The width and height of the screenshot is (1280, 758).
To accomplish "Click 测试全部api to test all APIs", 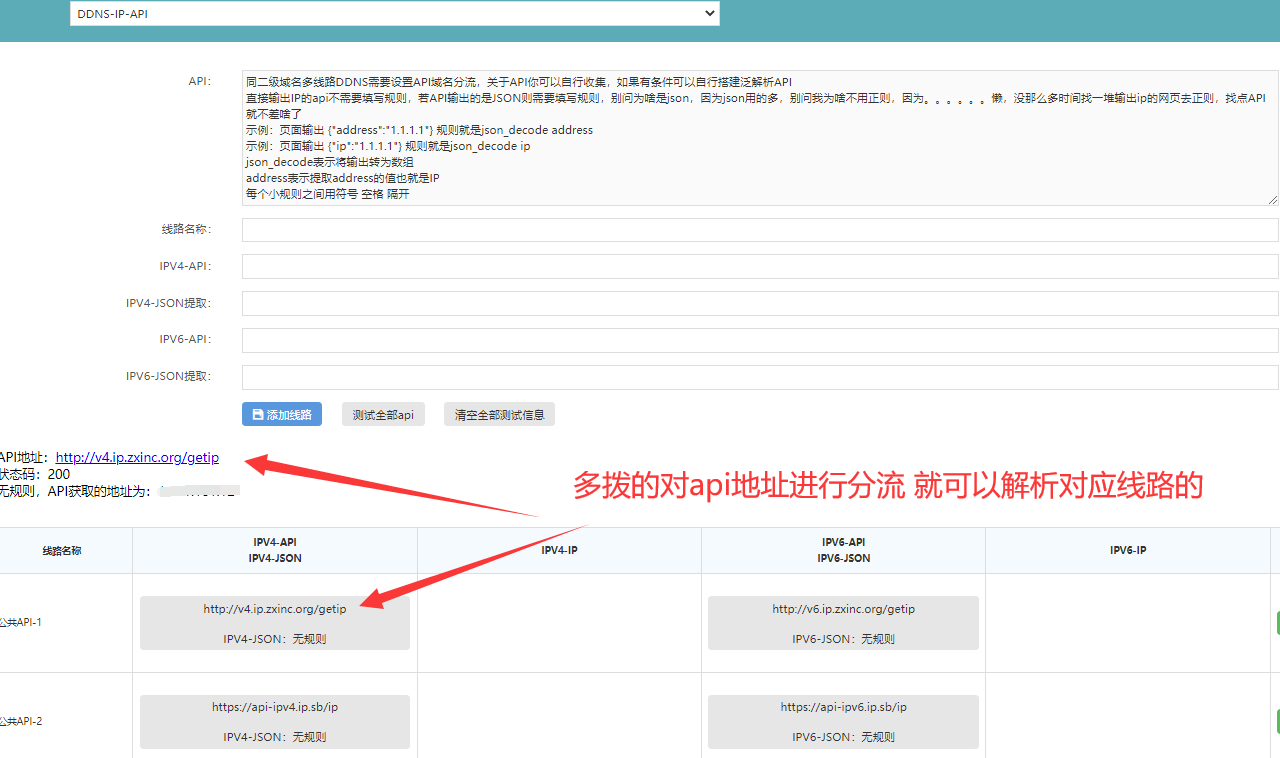I will click(382, 413).
